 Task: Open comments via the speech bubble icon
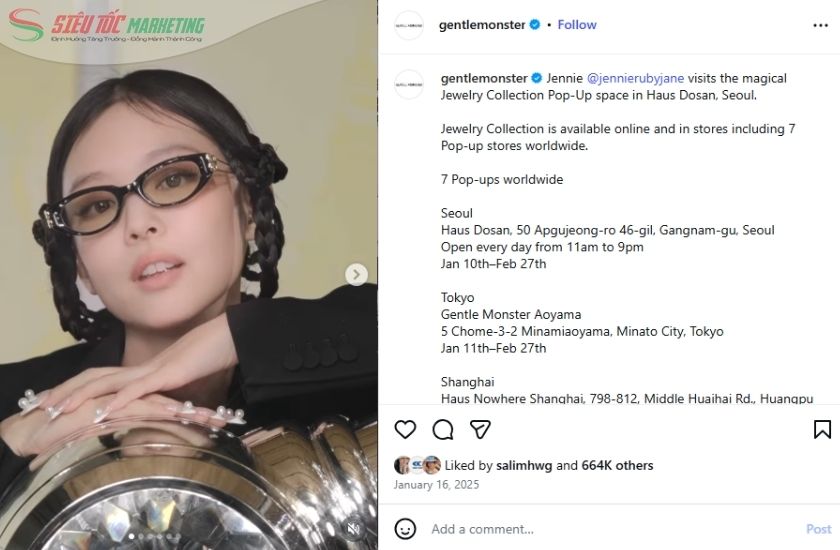coord(443,429)
